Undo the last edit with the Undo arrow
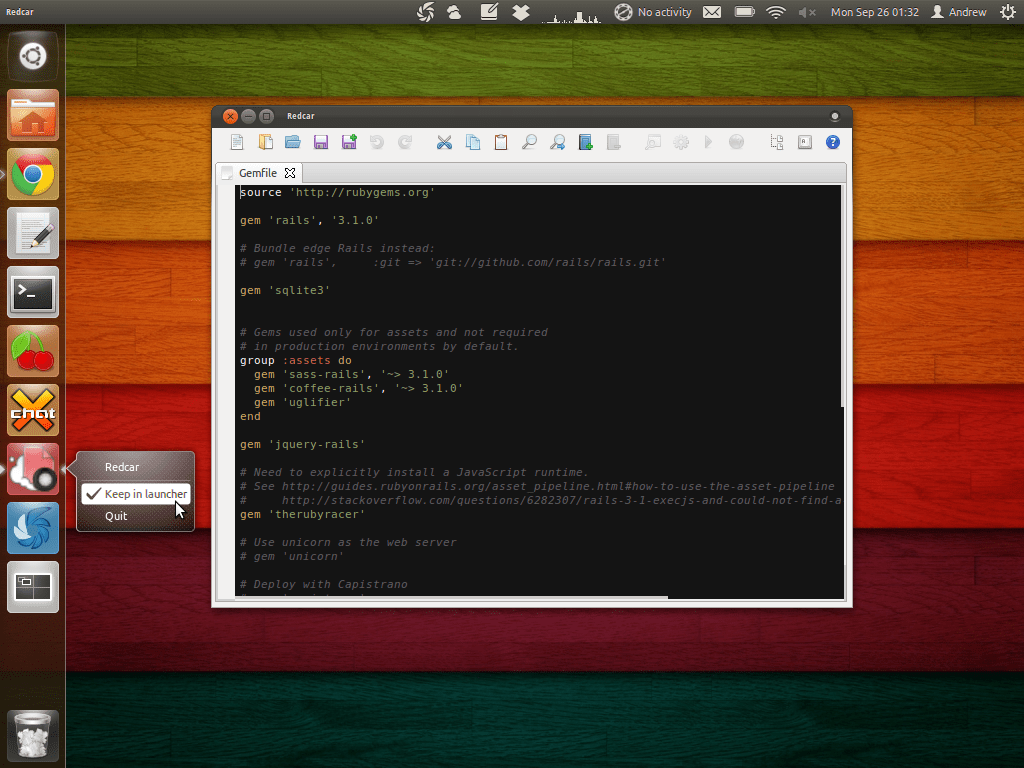The image size is (1024, 768). click(x=376, y=142)
